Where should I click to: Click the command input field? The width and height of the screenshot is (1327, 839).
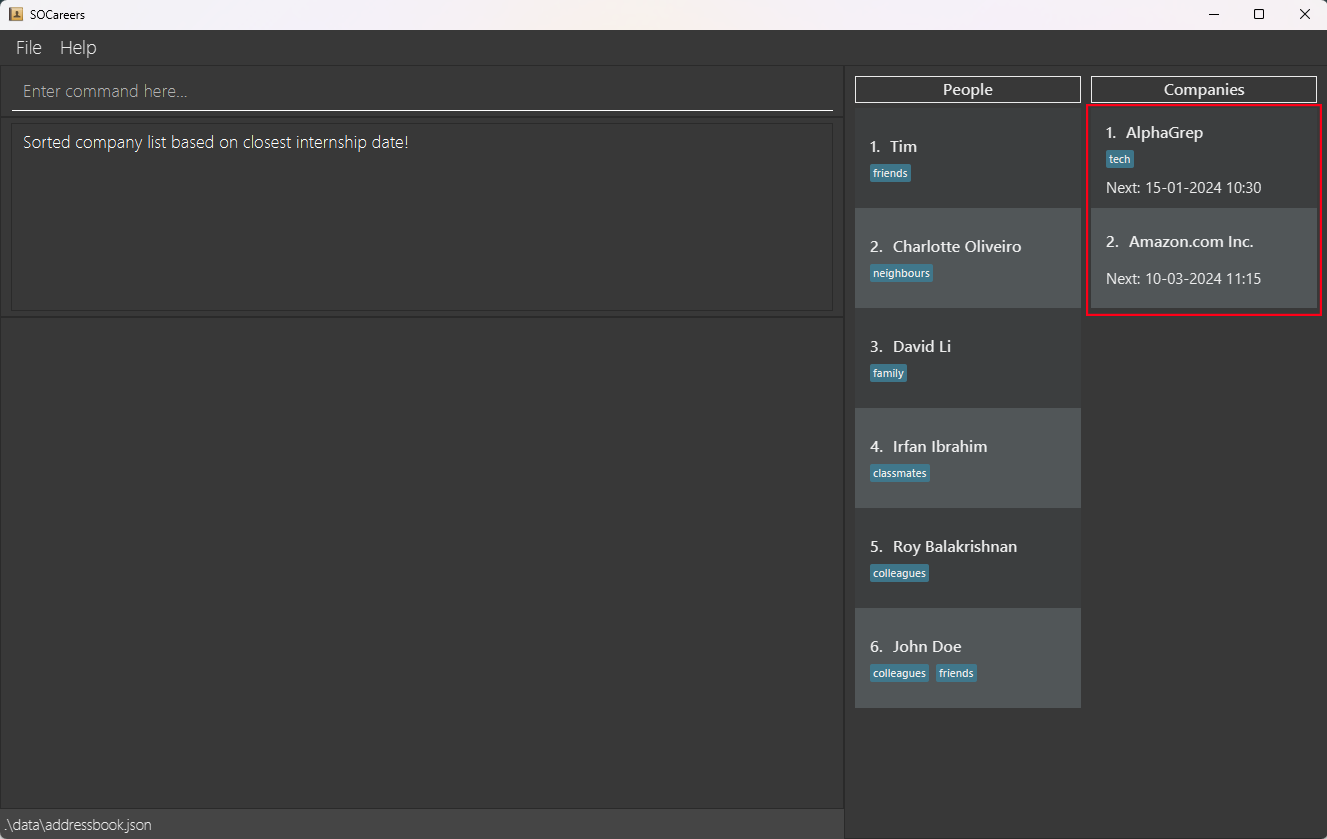pos(421,91)
